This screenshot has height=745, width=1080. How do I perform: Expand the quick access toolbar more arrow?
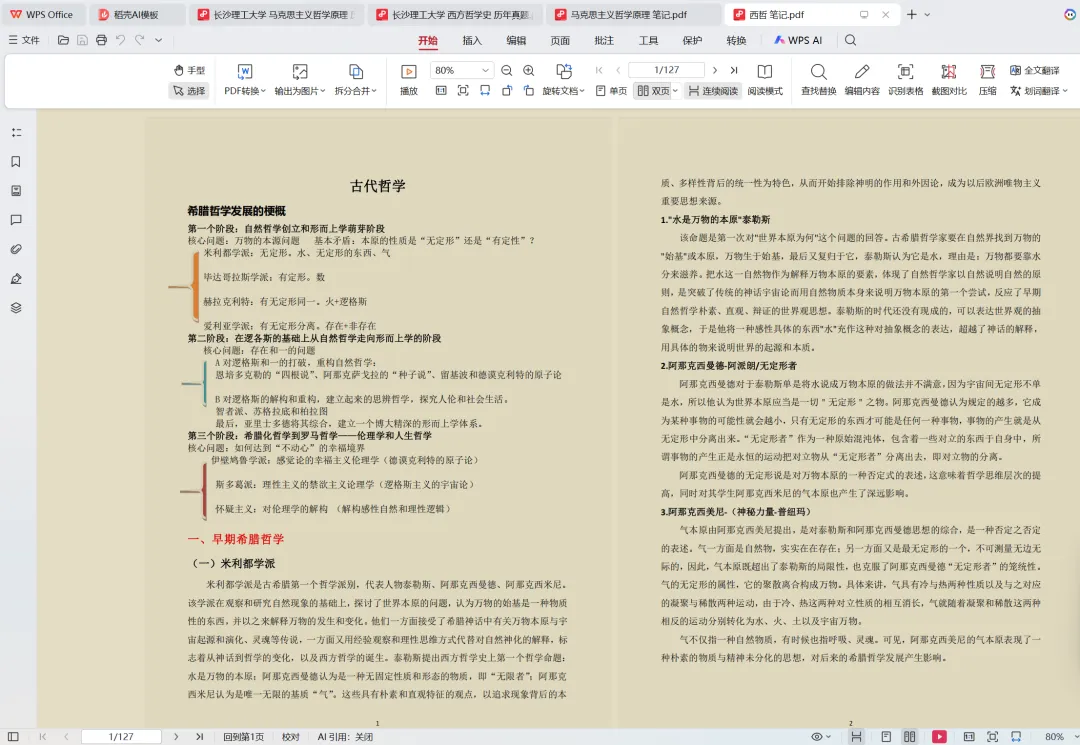point(158,40)
